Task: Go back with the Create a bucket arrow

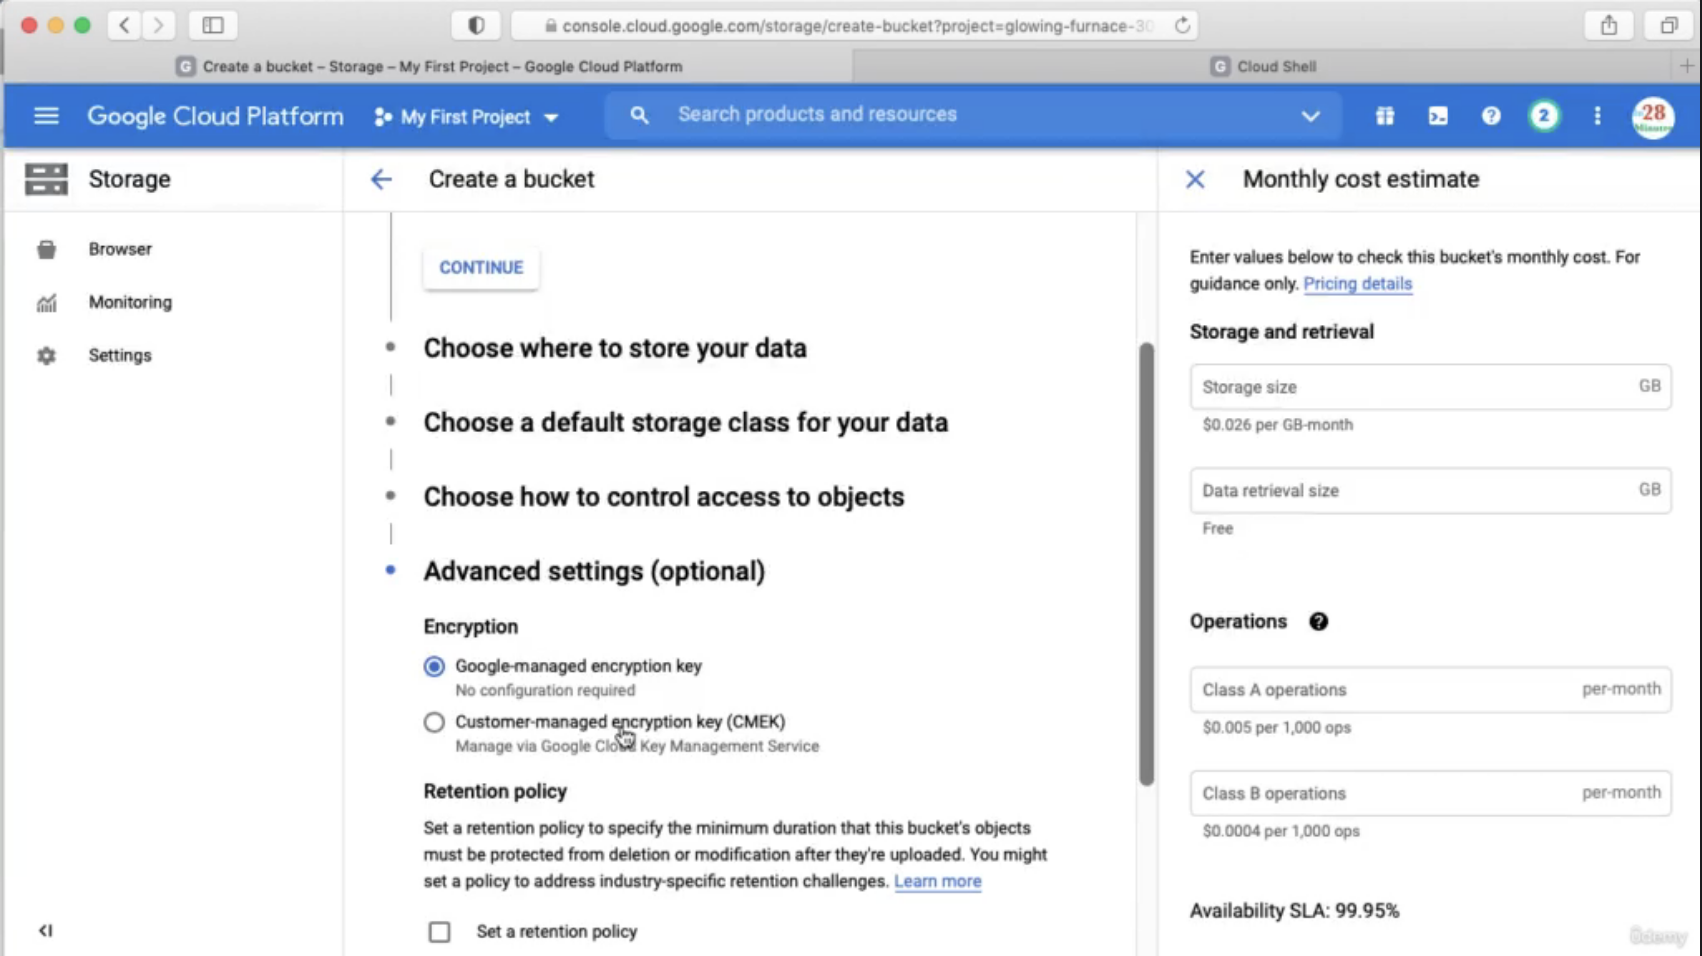Action: (381, 179)
